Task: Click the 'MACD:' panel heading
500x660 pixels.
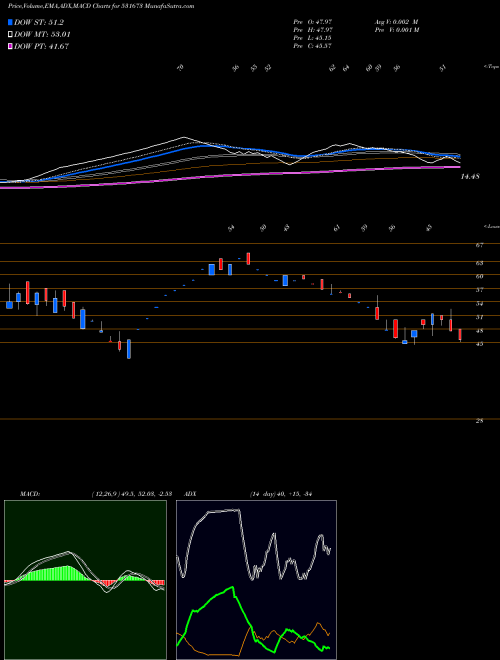Action: click(29, 494)
